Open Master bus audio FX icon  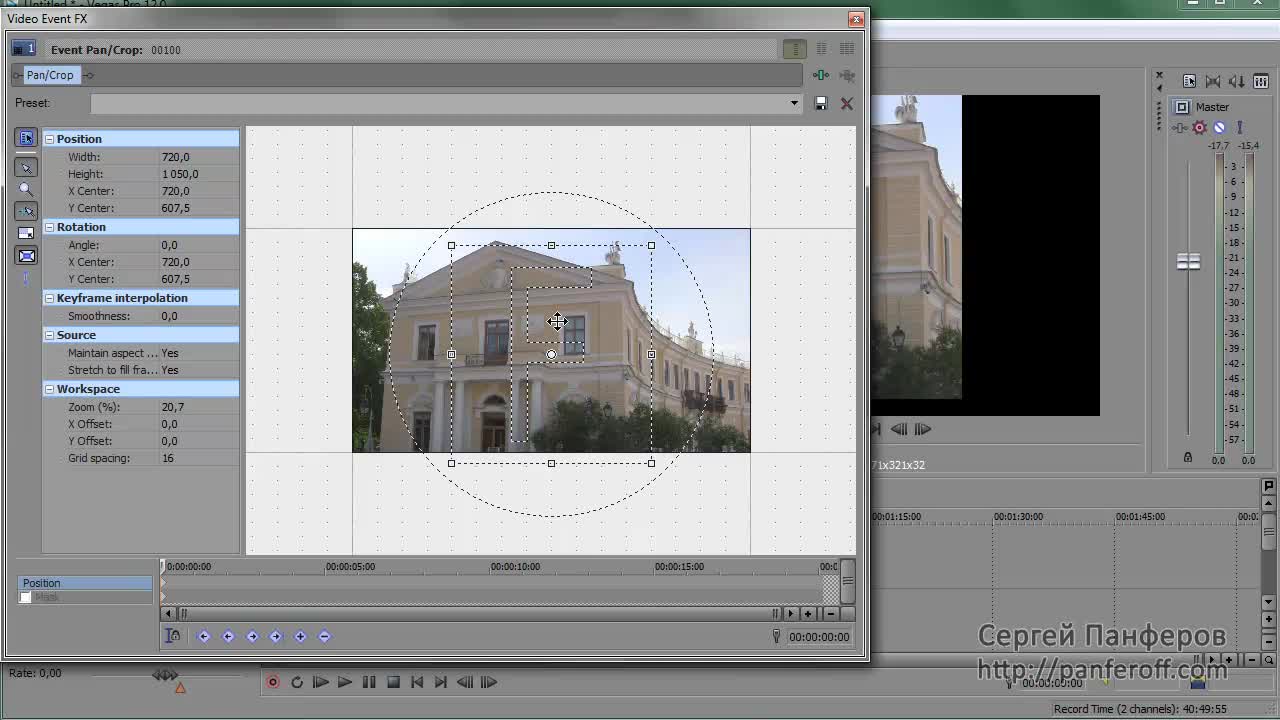[x=1180, y=128]
